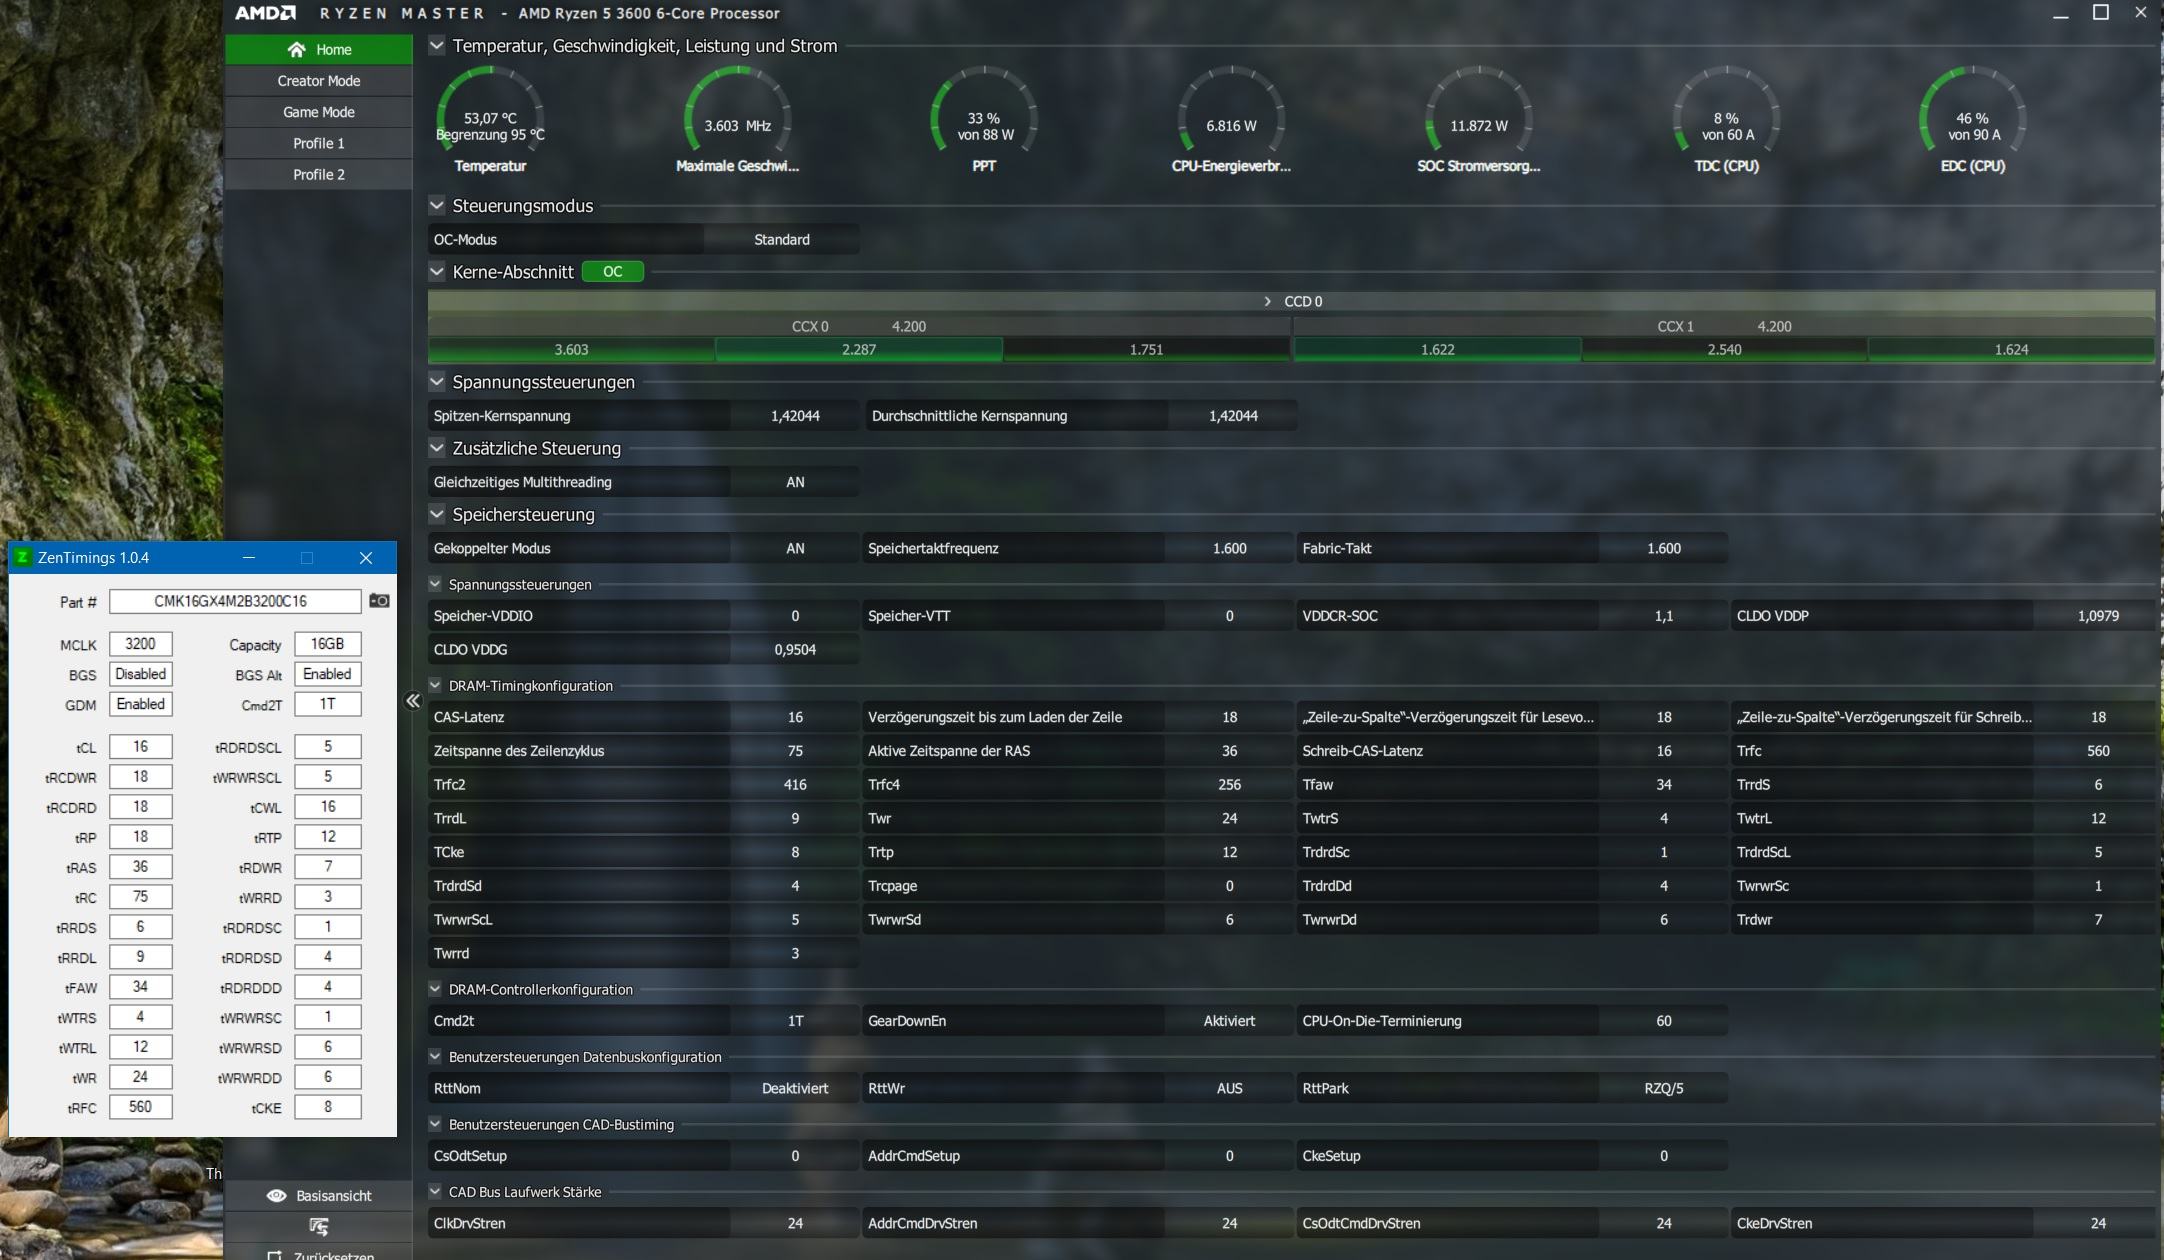
Task: Click the EDC (CPU) gauge
Action: point(1973,120)
